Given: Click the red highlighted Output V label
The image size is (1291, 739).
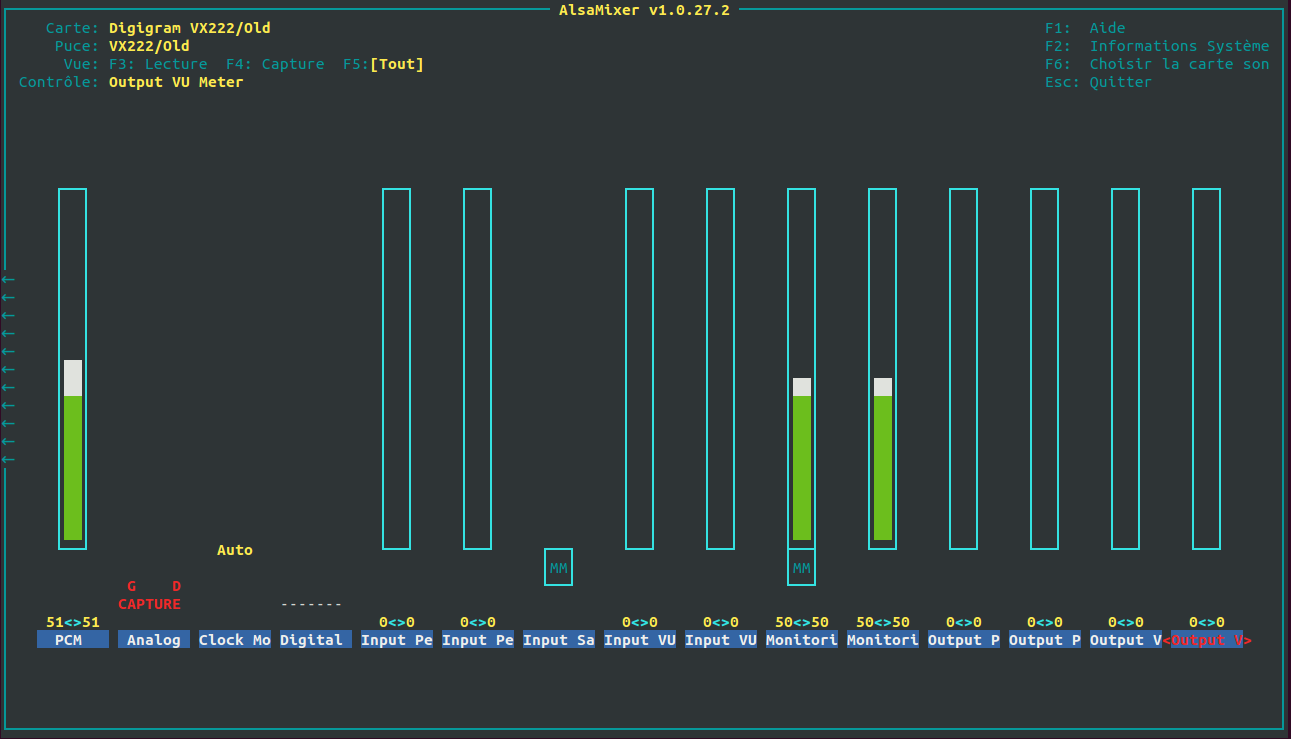Looking at the screenshot, I should point(1207,640).
